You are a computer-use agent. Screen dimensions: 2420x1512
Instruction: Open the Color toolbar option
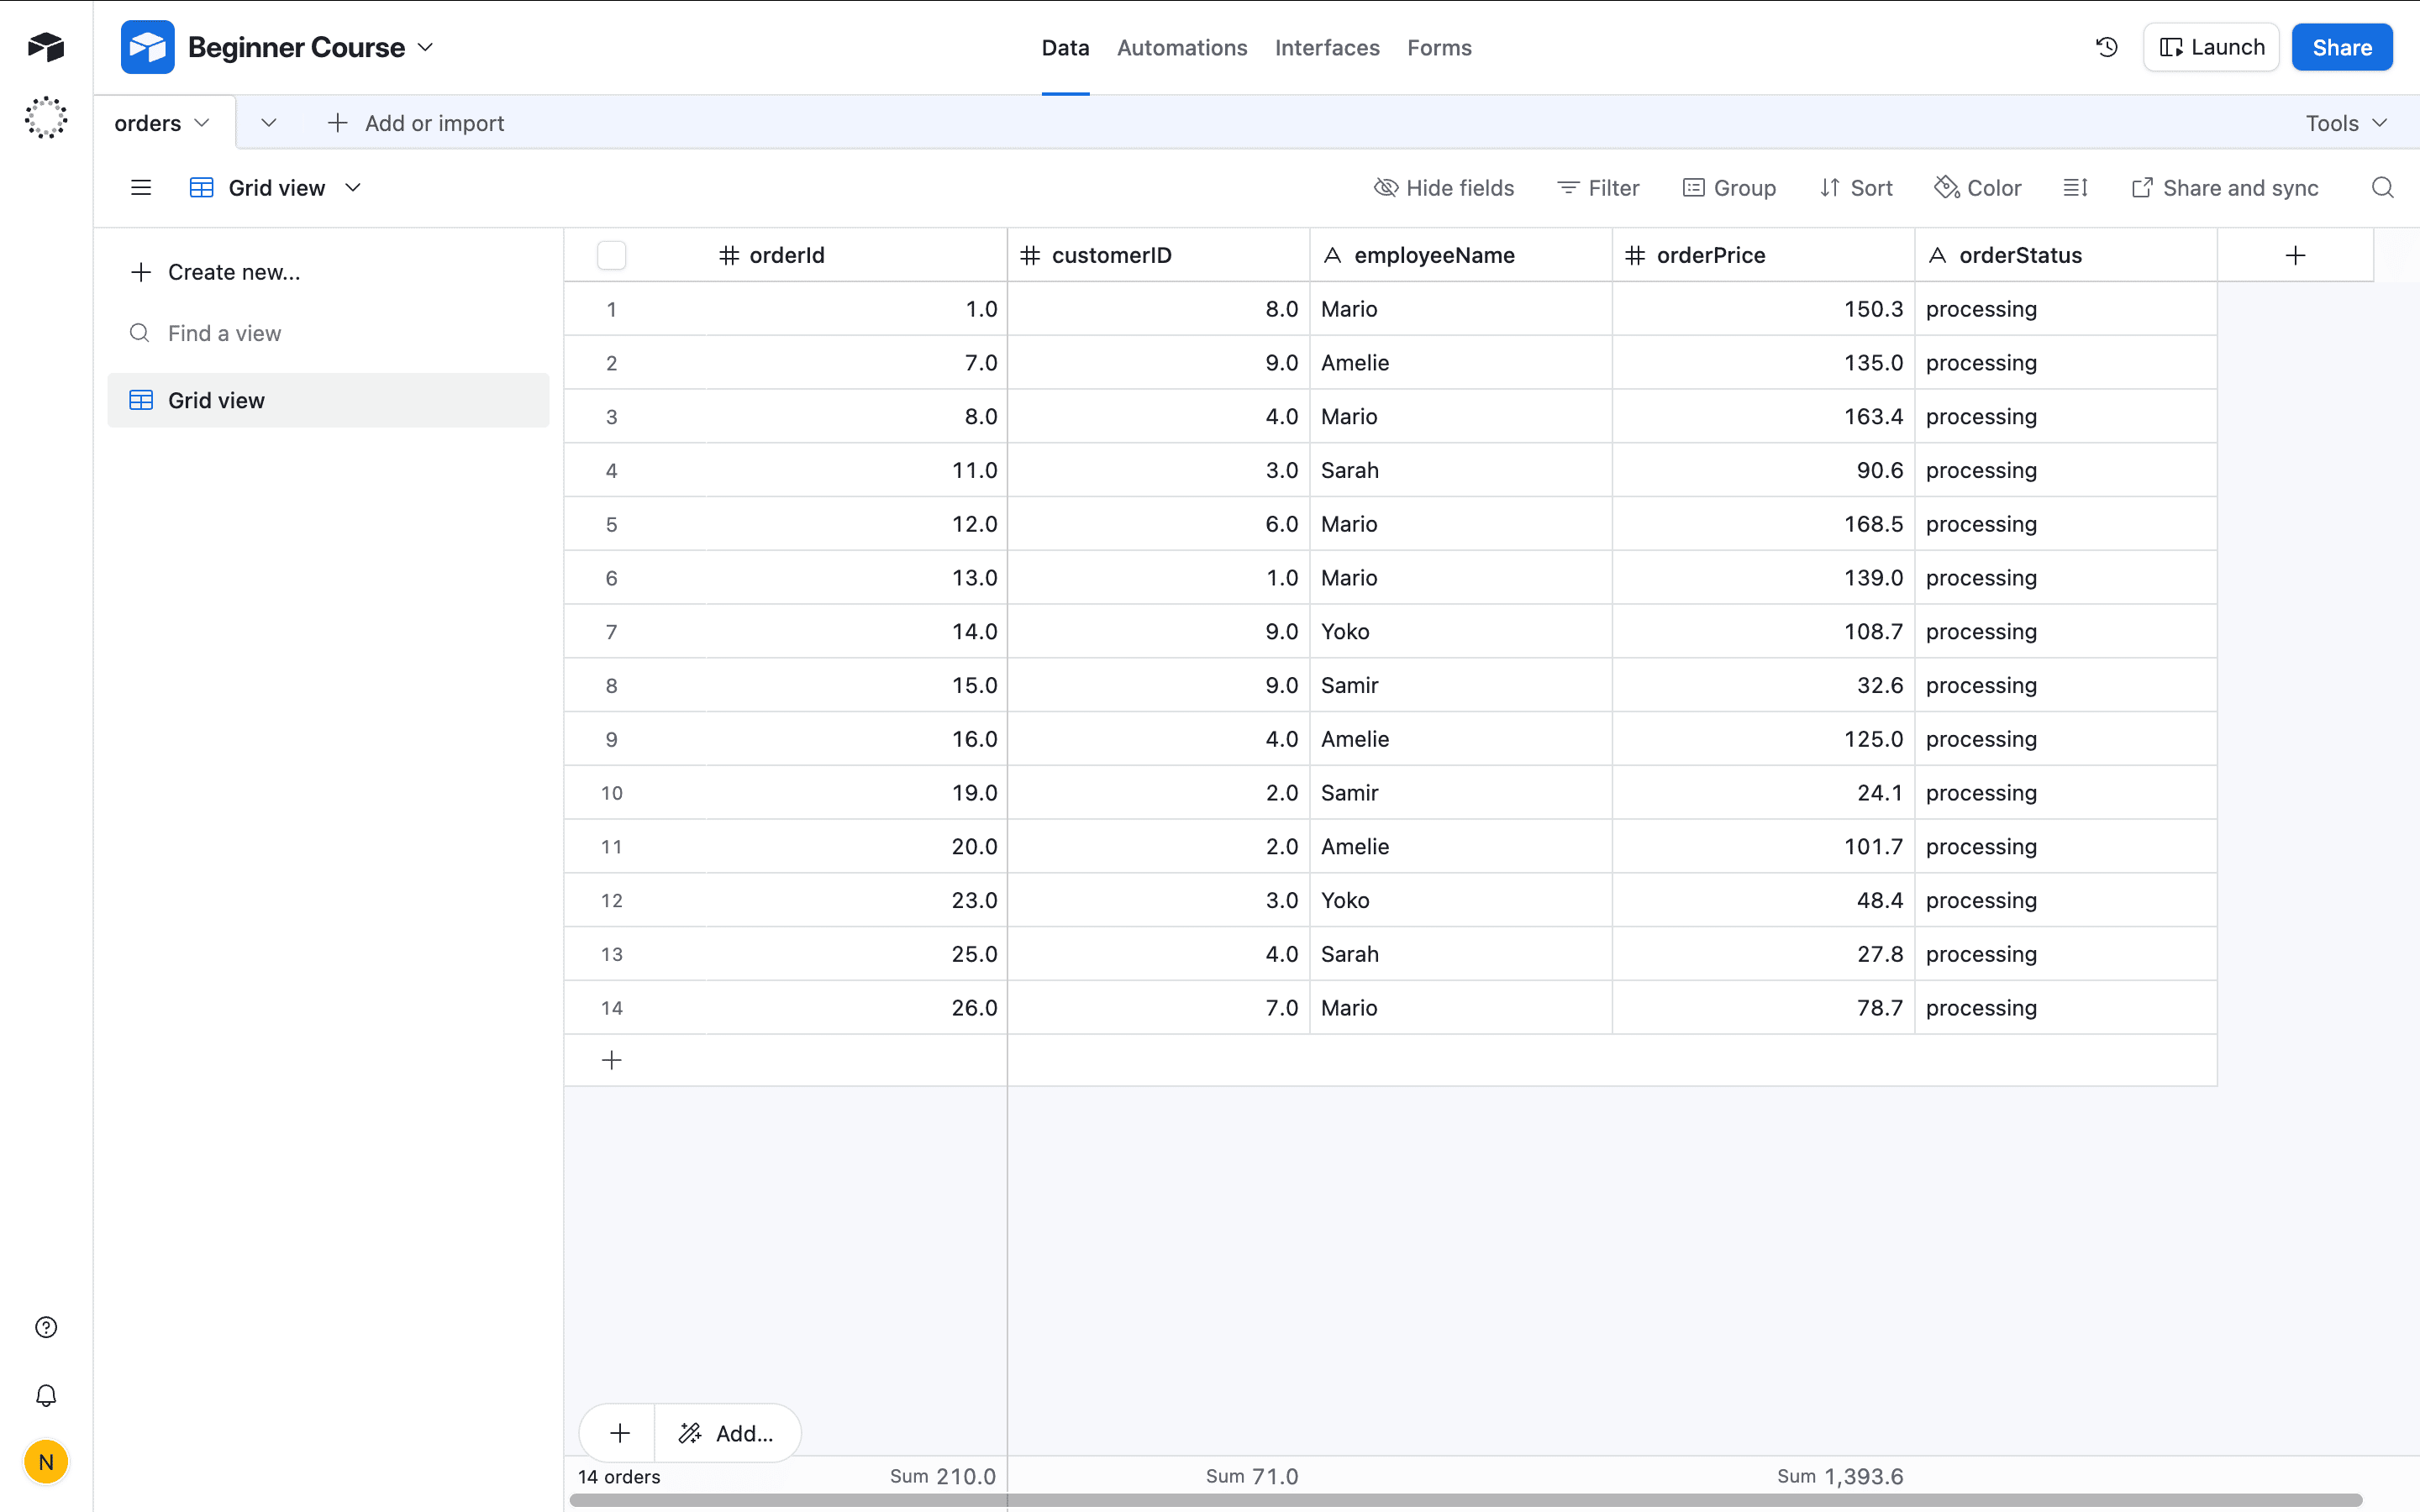[1978, 188]
